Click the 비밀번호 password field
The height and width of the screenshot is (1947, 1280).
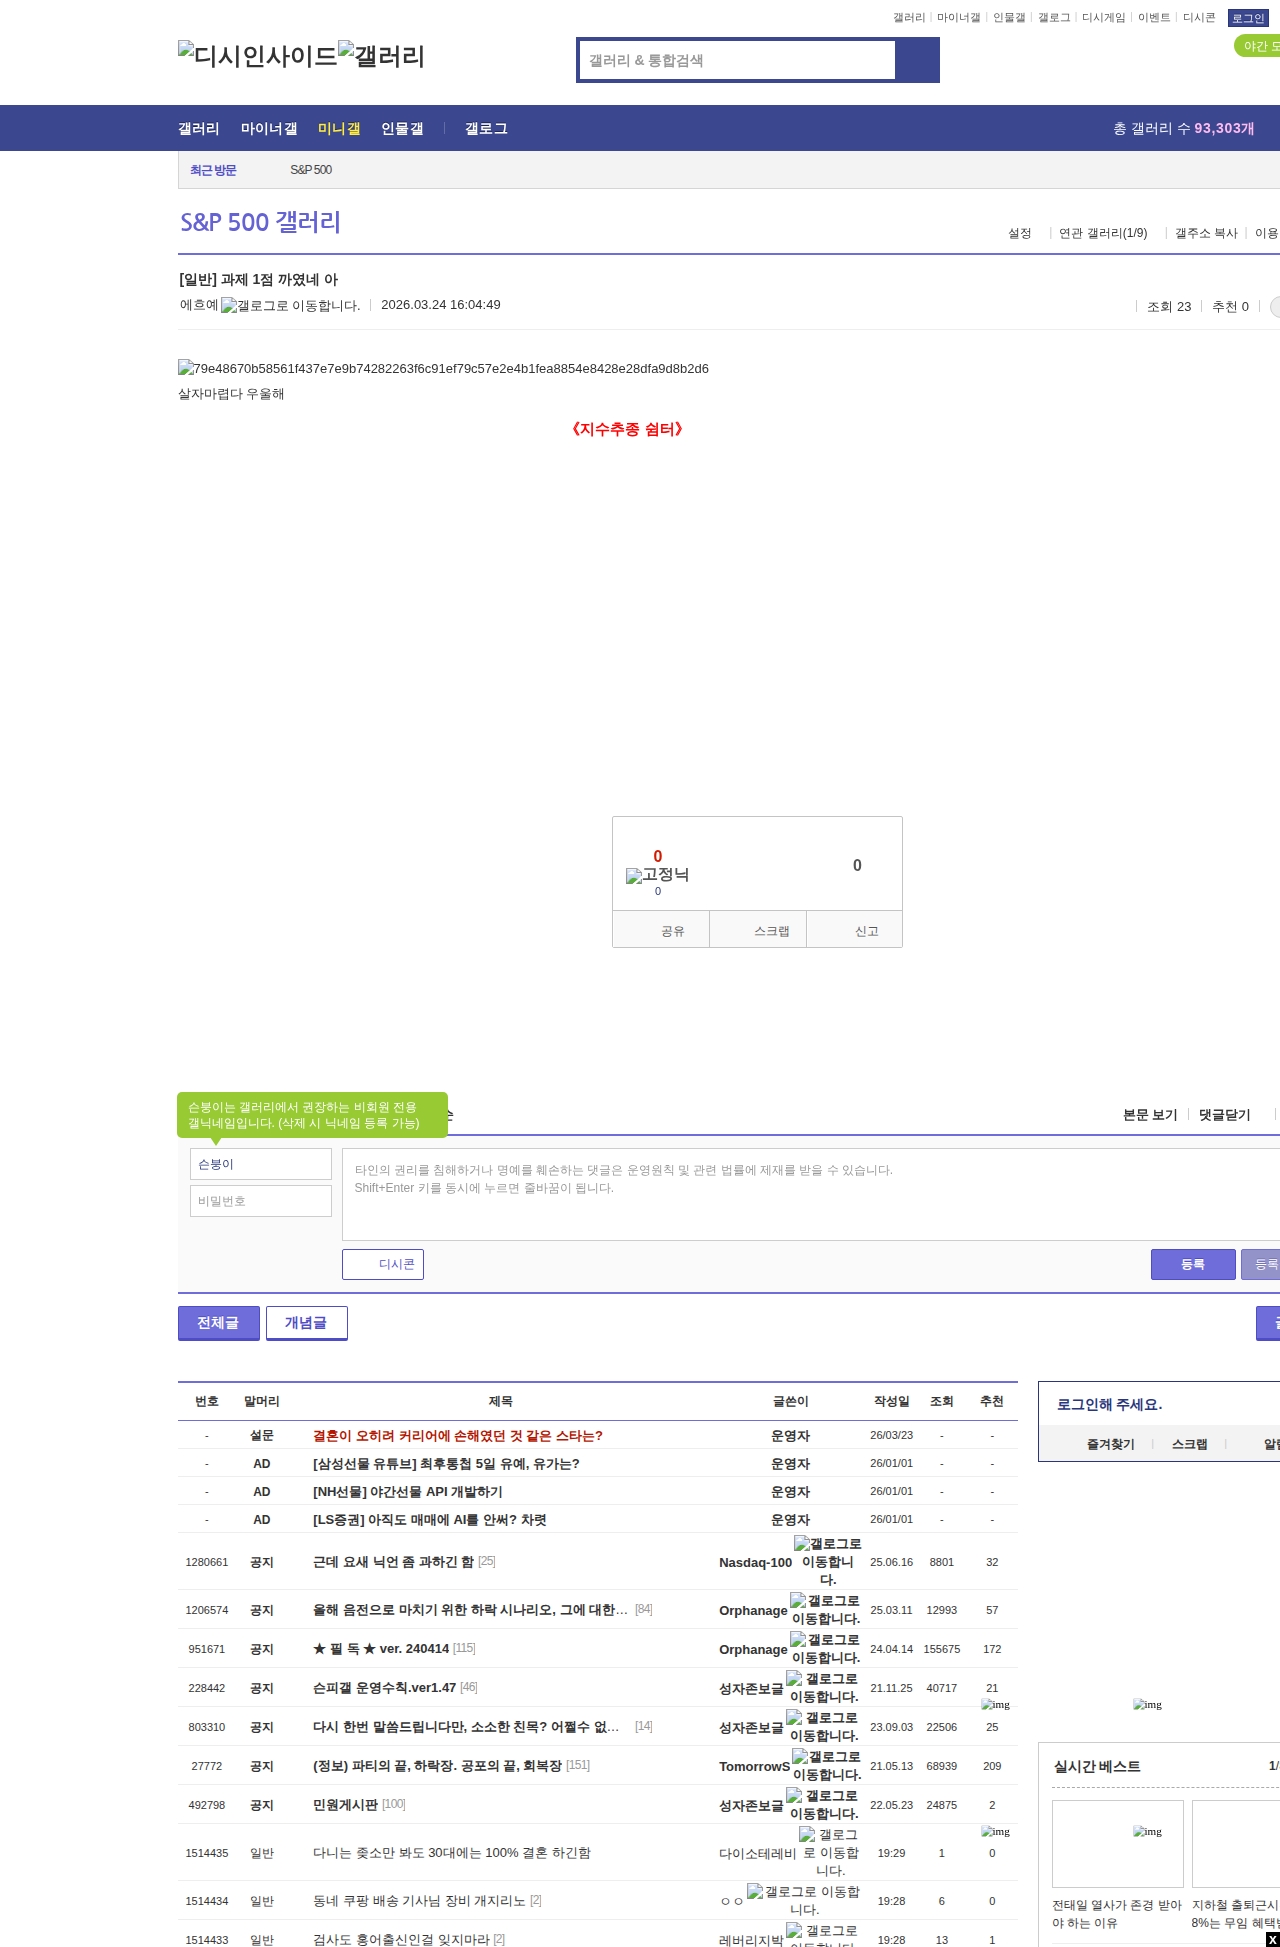coord(260,1201)
